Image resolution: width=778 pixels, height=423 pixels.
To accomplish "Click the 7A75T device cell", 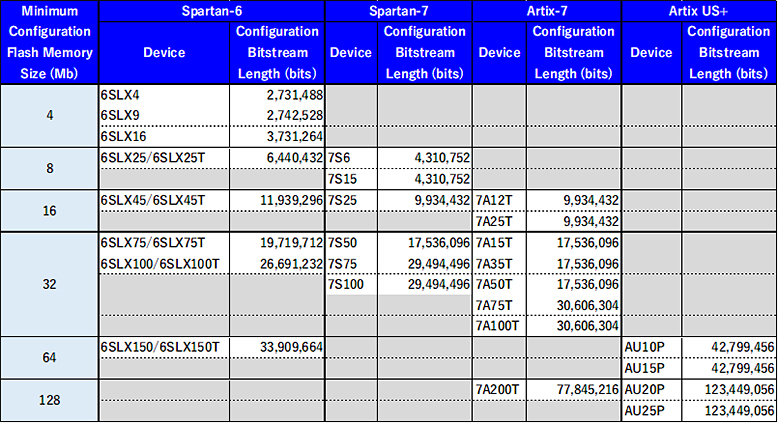I will pyautogui.click(x=499, y=305).
